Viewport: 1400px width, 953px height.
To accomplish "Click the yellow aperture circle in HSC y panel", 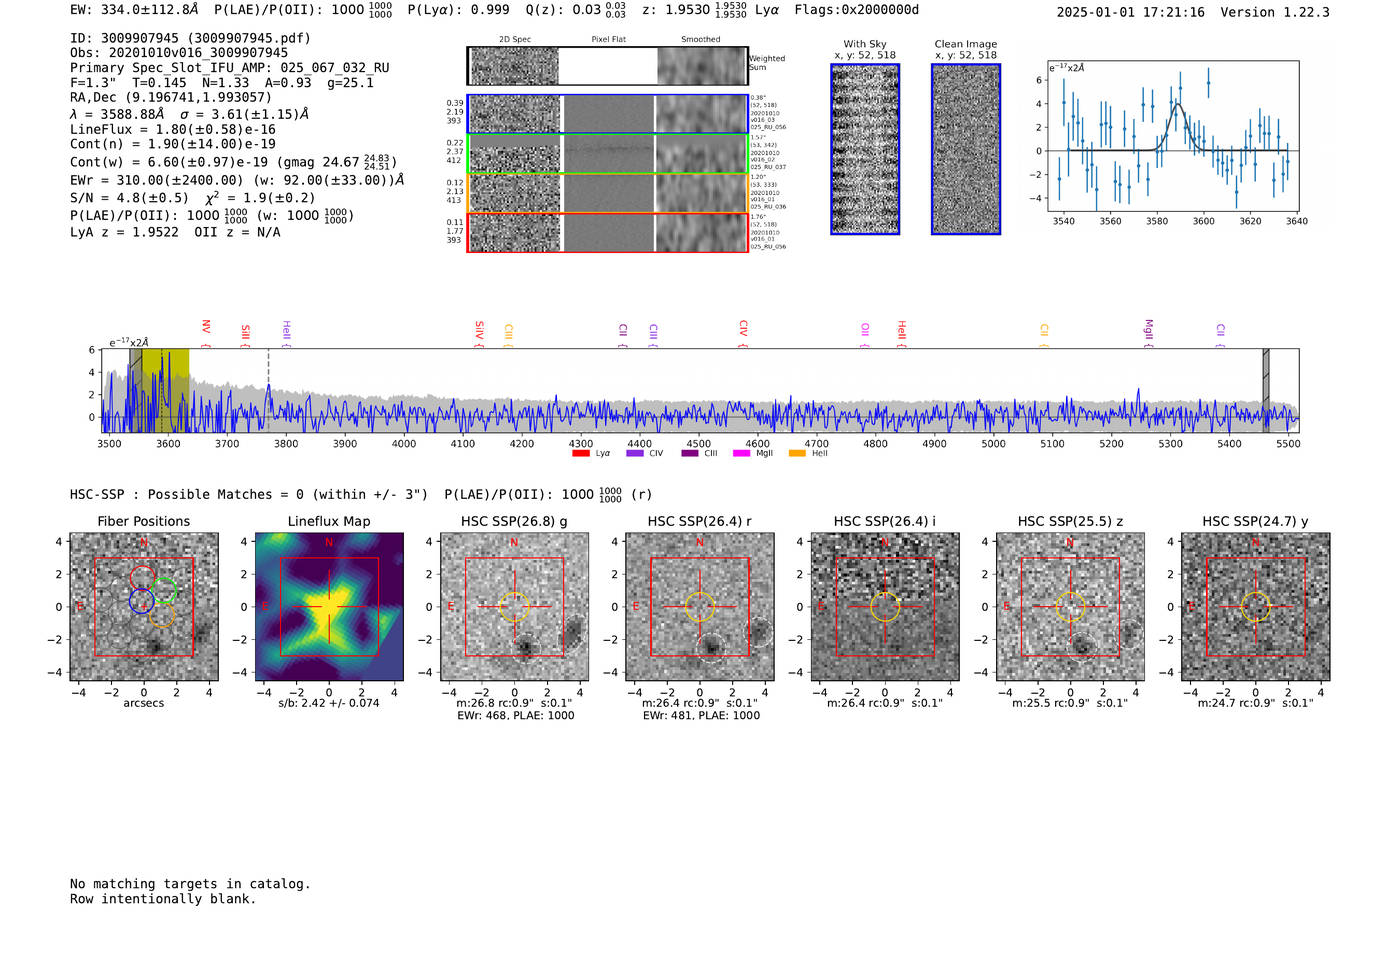I will tap(1255, 606).
